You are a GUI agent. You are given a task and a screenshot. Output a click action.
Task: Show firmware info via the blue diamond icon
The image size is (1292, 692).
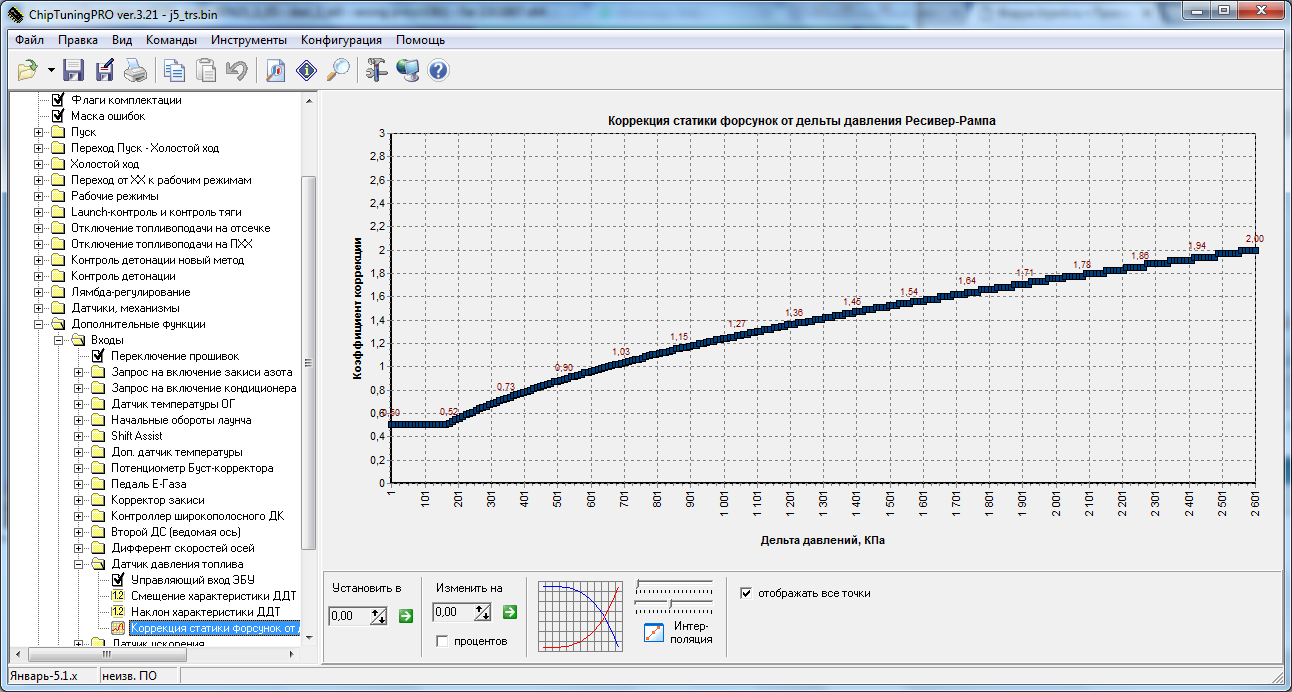click(307, 70)
